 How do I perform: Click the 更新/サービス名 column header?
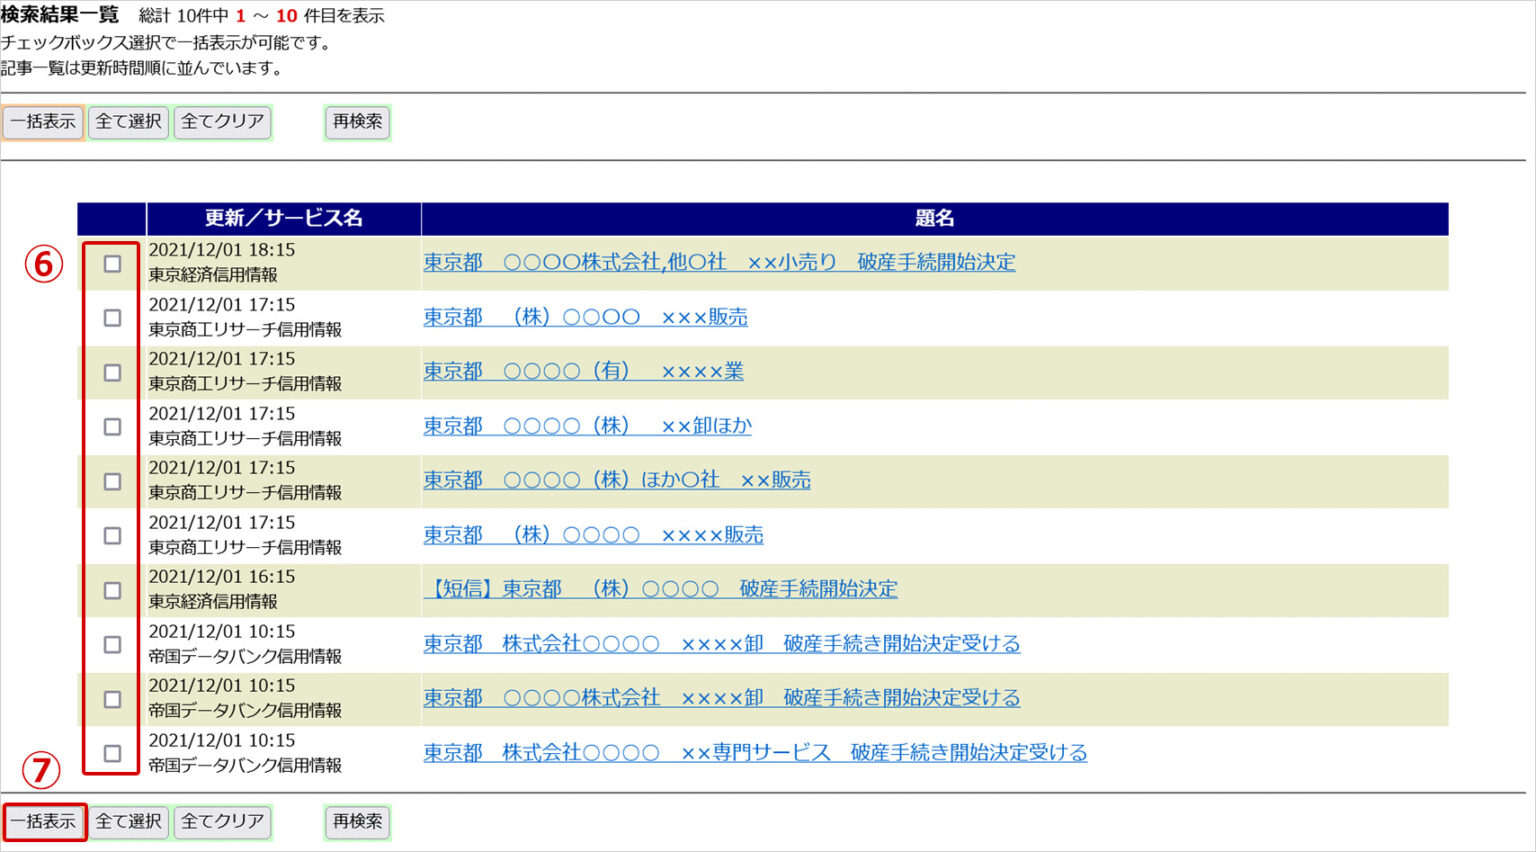coord(283,218)
